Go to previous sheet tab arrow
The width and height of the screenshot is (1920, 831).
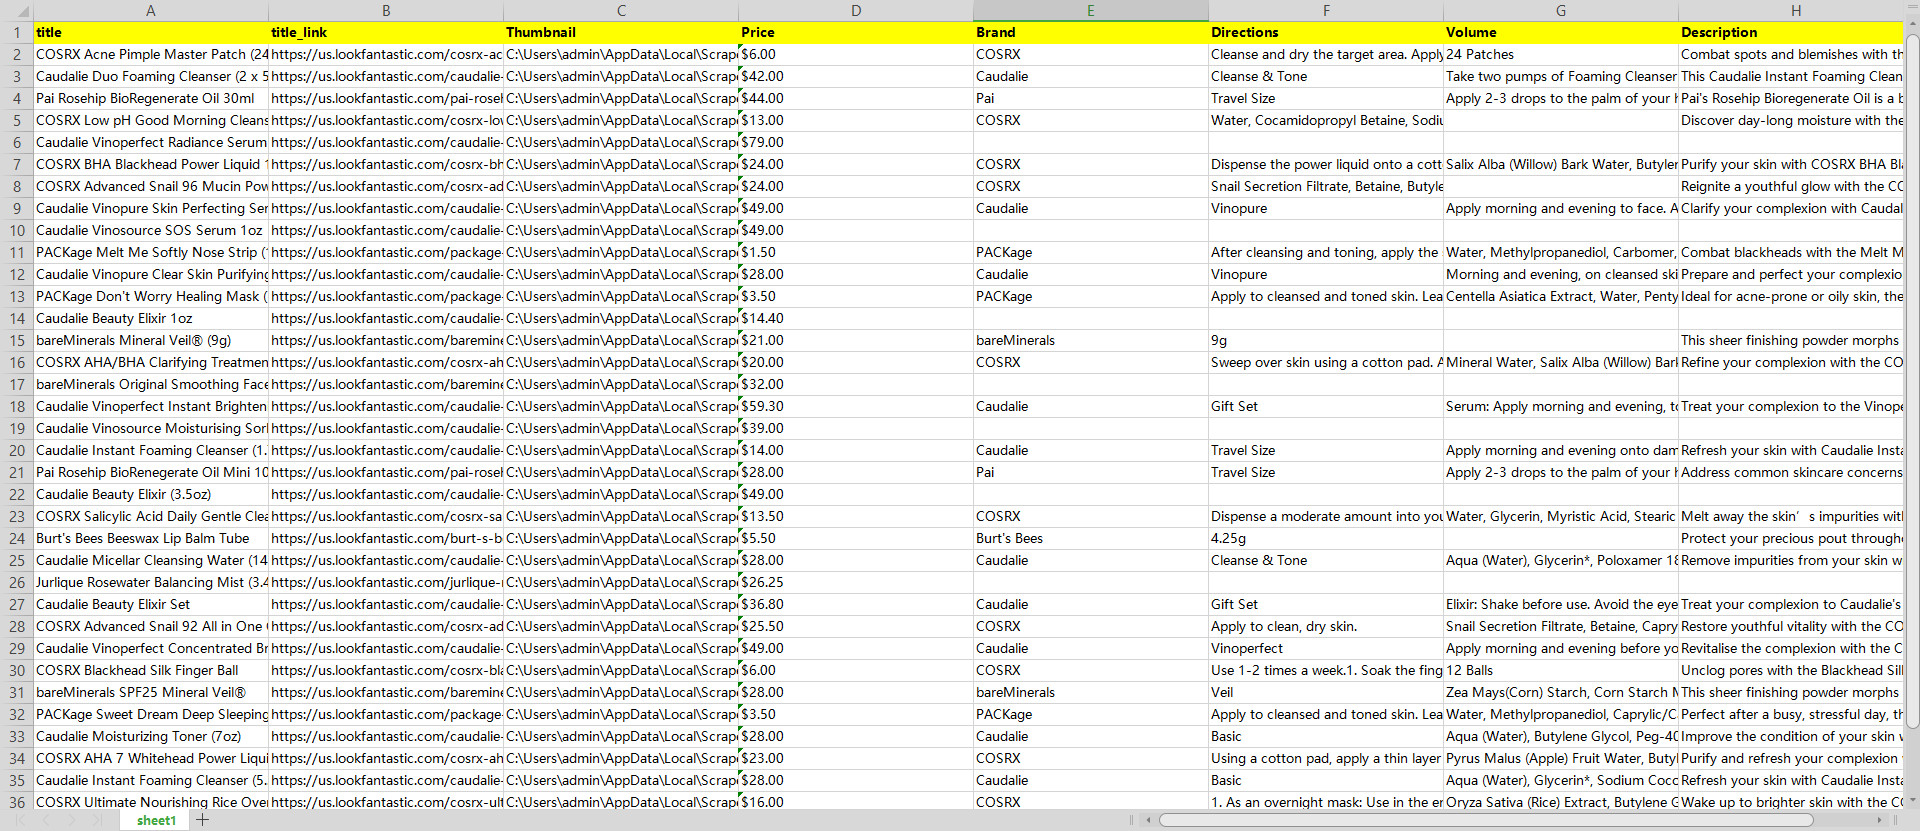click(46, 820)
